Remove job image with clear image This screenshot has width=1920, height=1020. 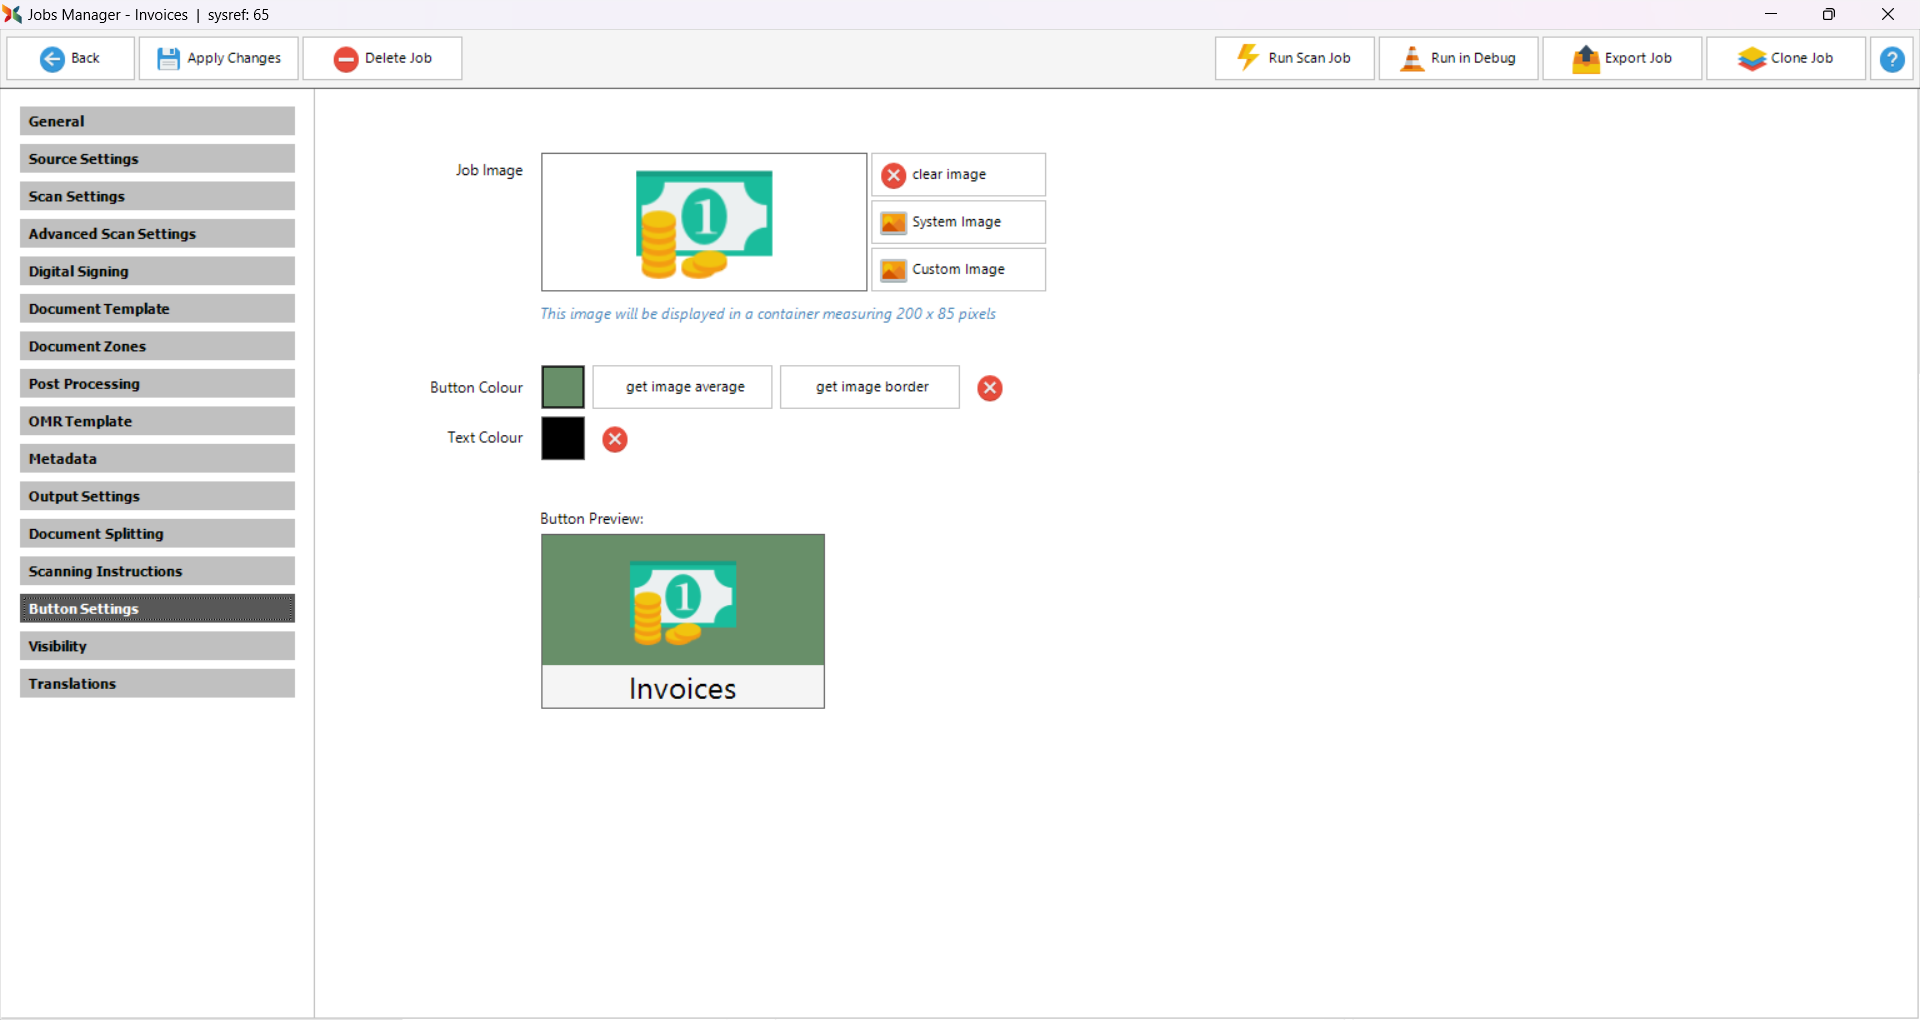pos(958,174)
